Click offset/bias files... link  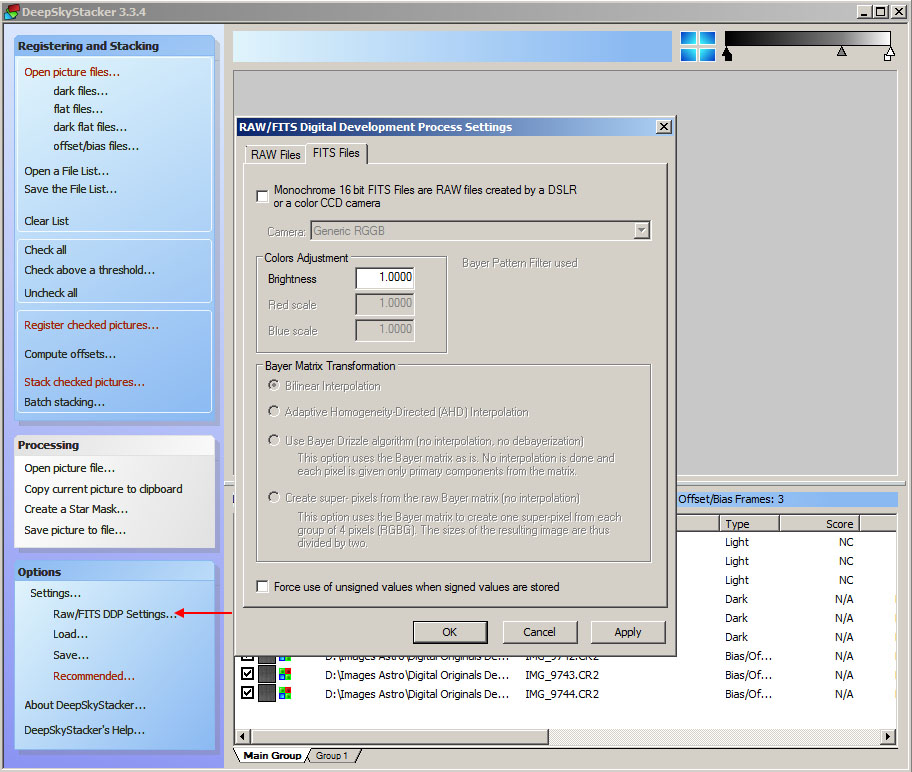pos(96,146)
